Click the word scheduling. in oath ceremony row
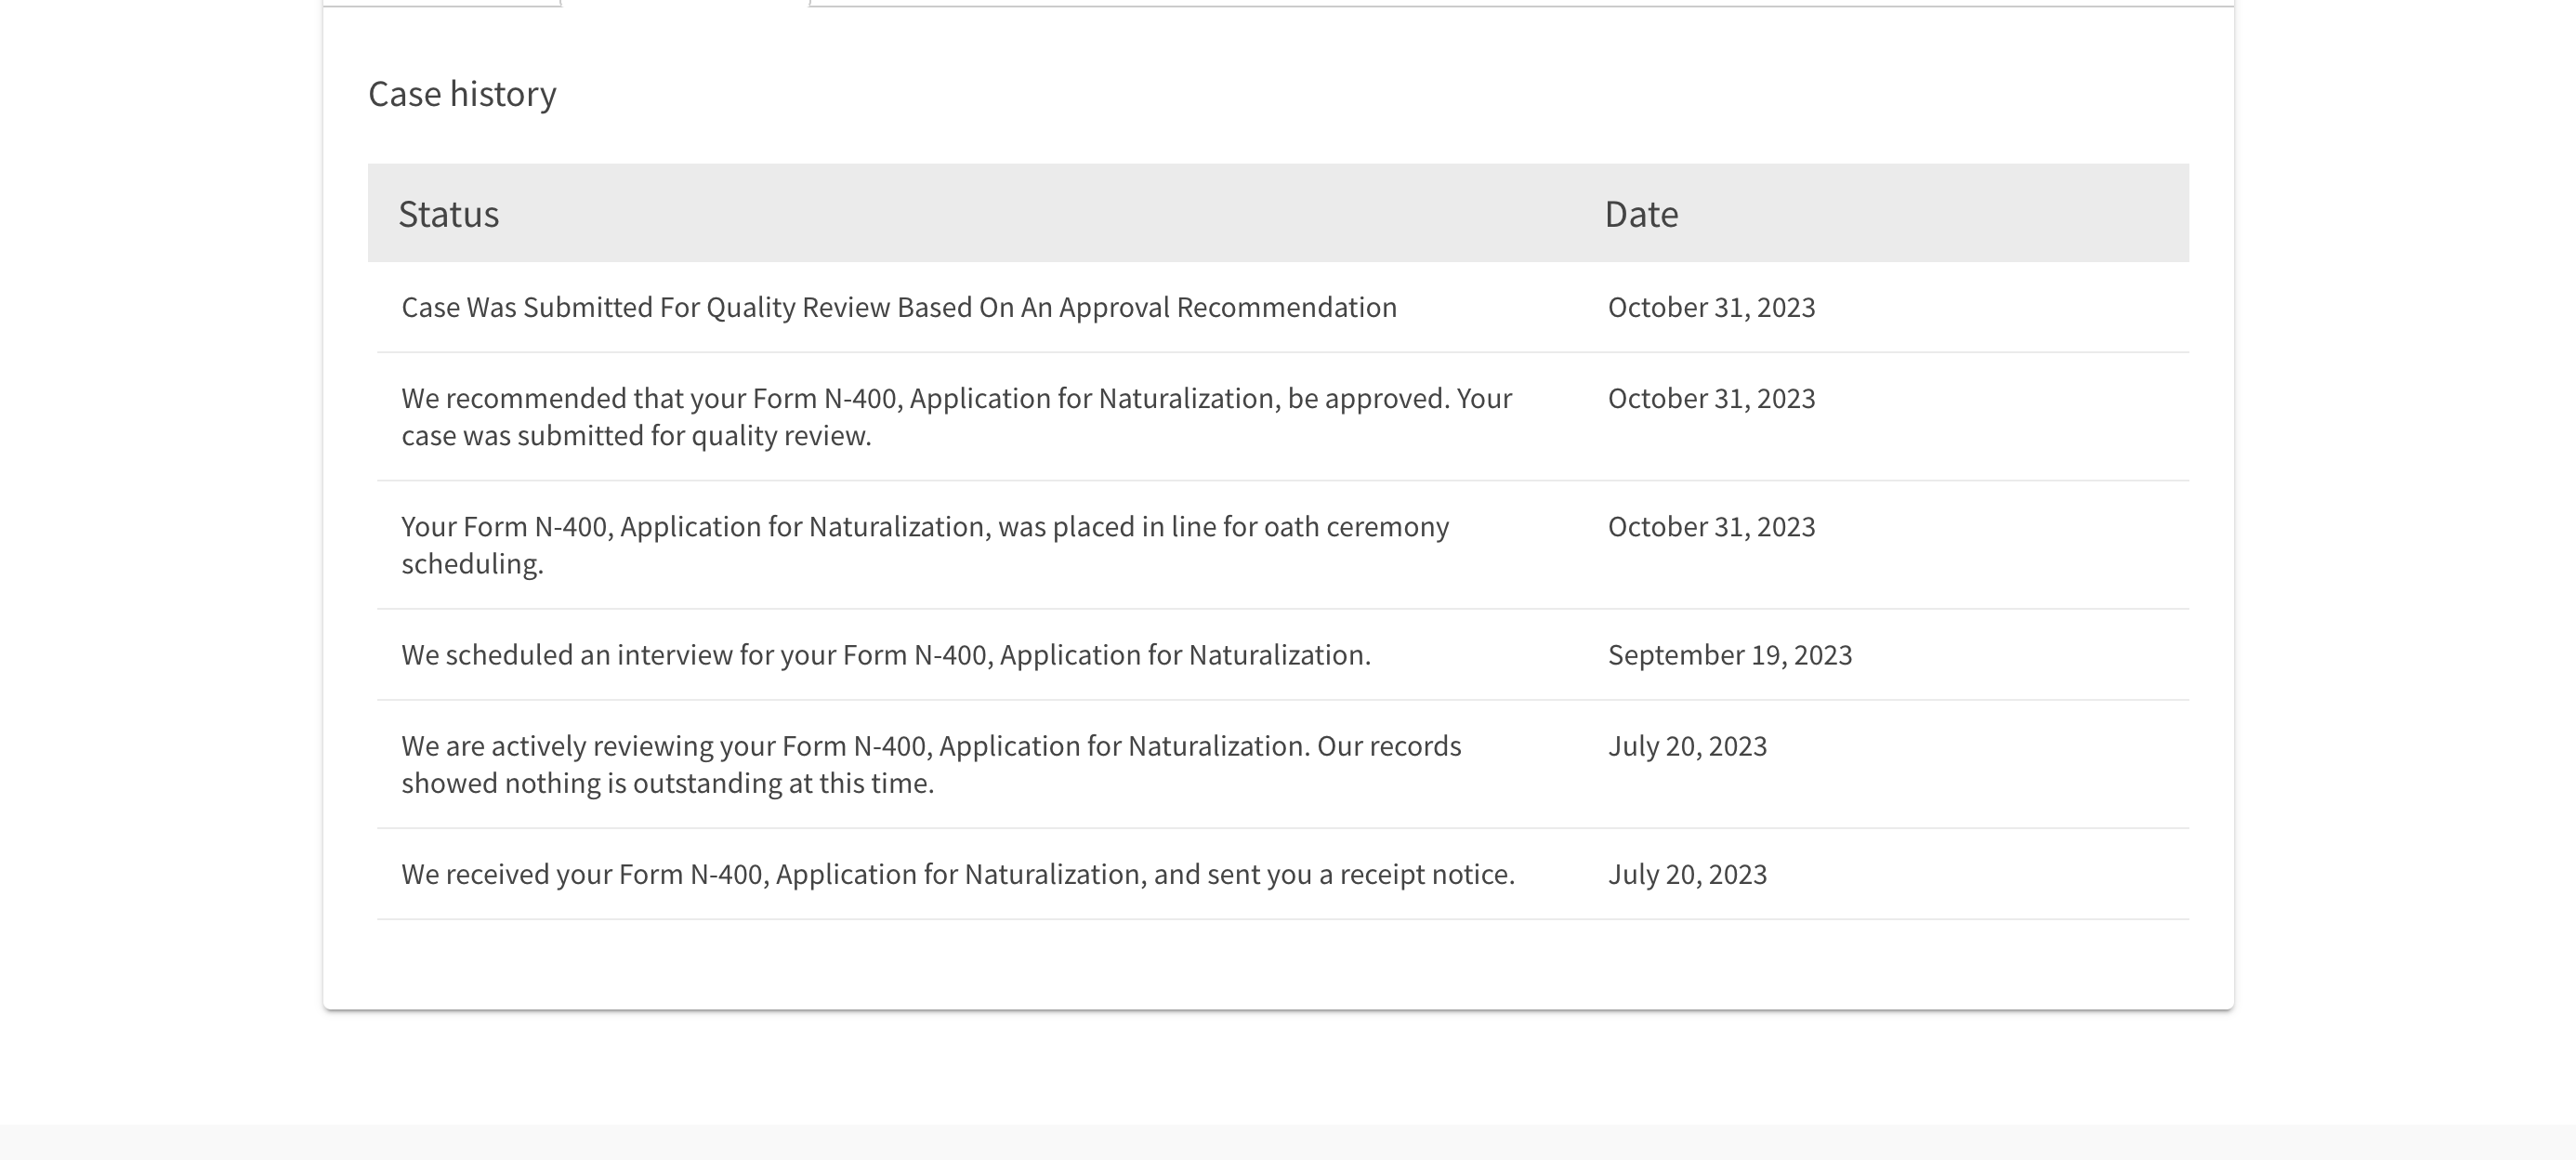The image size is (2576, 1160). (472, 564)
